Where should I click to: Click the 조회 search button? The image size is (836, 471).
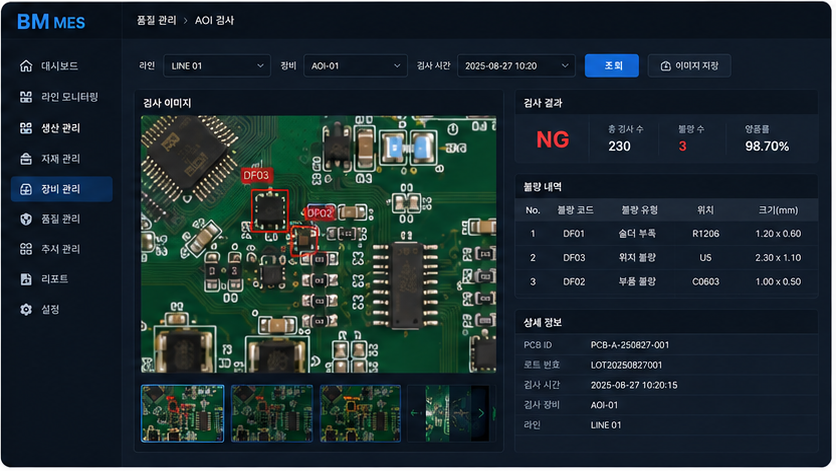tap(612, 66)
